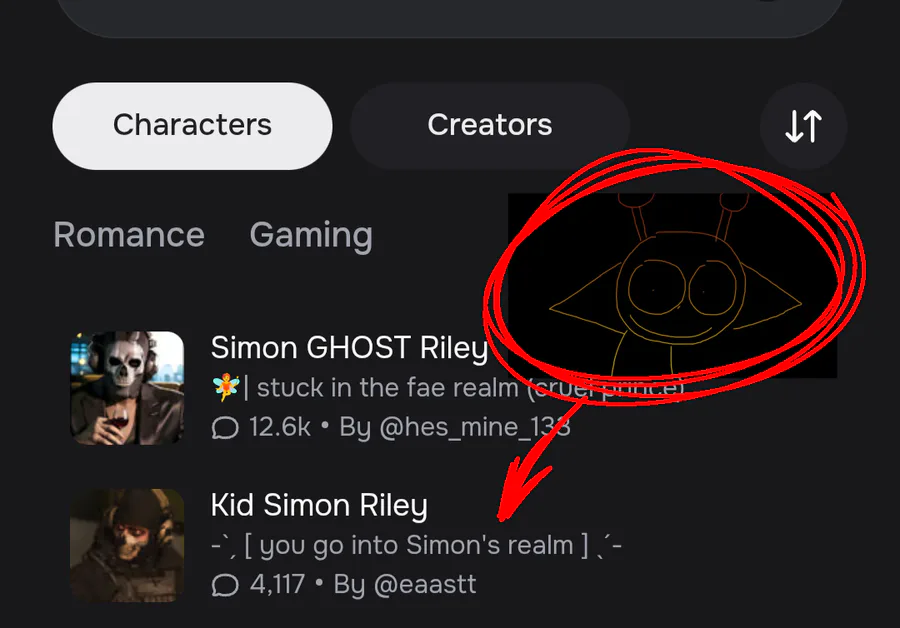This screenshot has height=628, width=900.
Task: Filter by Gaming category
Action: tap(311, 235)
